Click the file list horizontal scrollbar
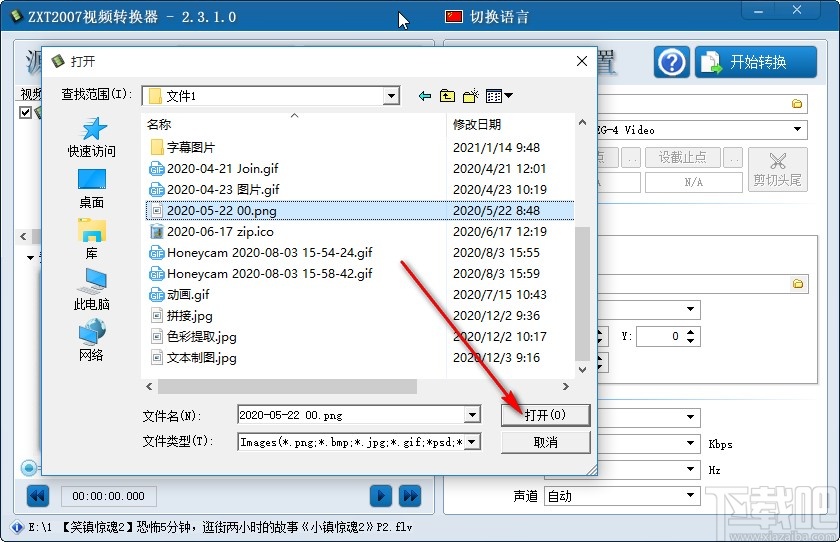 (x=287, y=386)
